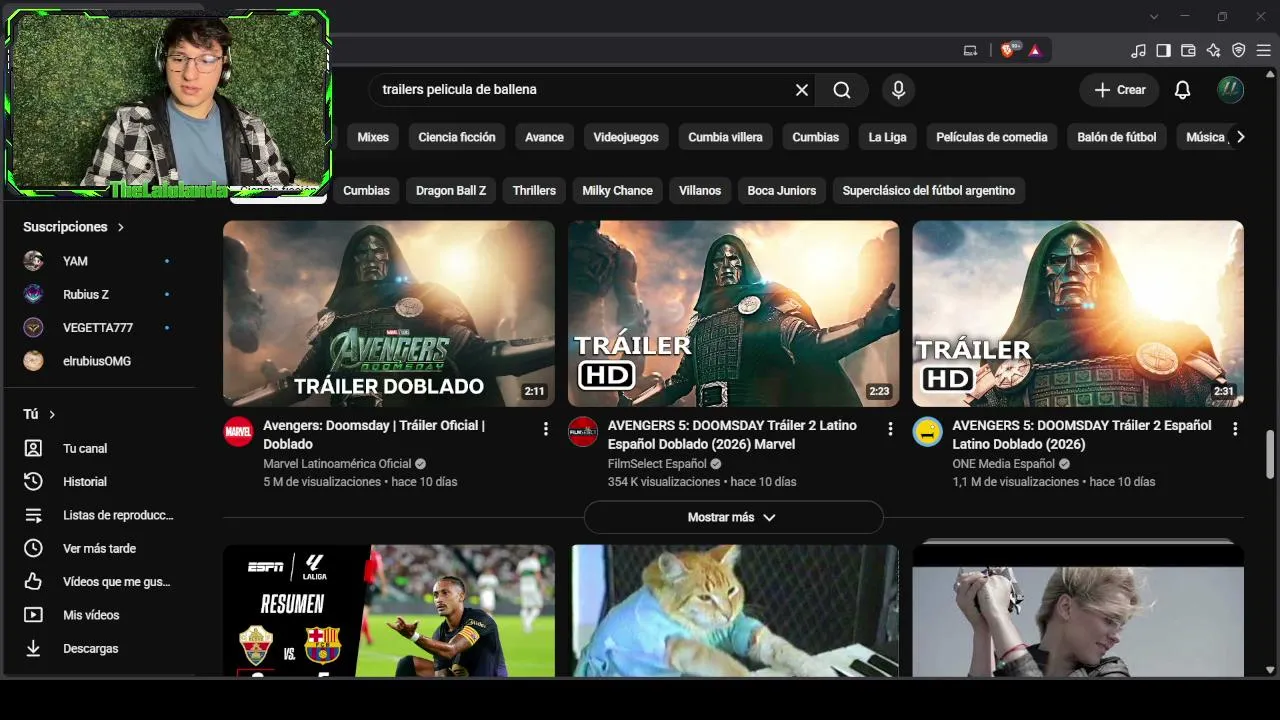Open ONE Media Español channel avatar
This screenshot has width=1280, height=720.
(928, 431)
